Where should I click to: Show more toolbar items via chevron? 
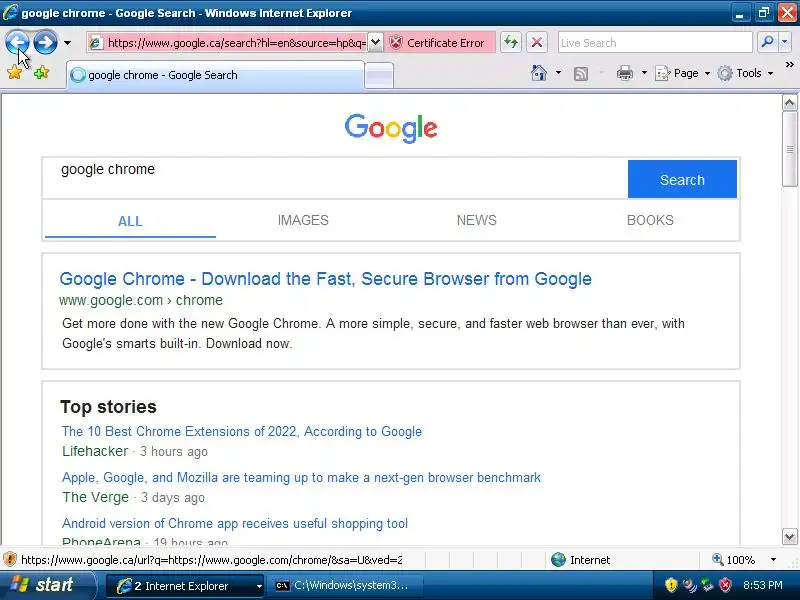click(x=789, y=65)
